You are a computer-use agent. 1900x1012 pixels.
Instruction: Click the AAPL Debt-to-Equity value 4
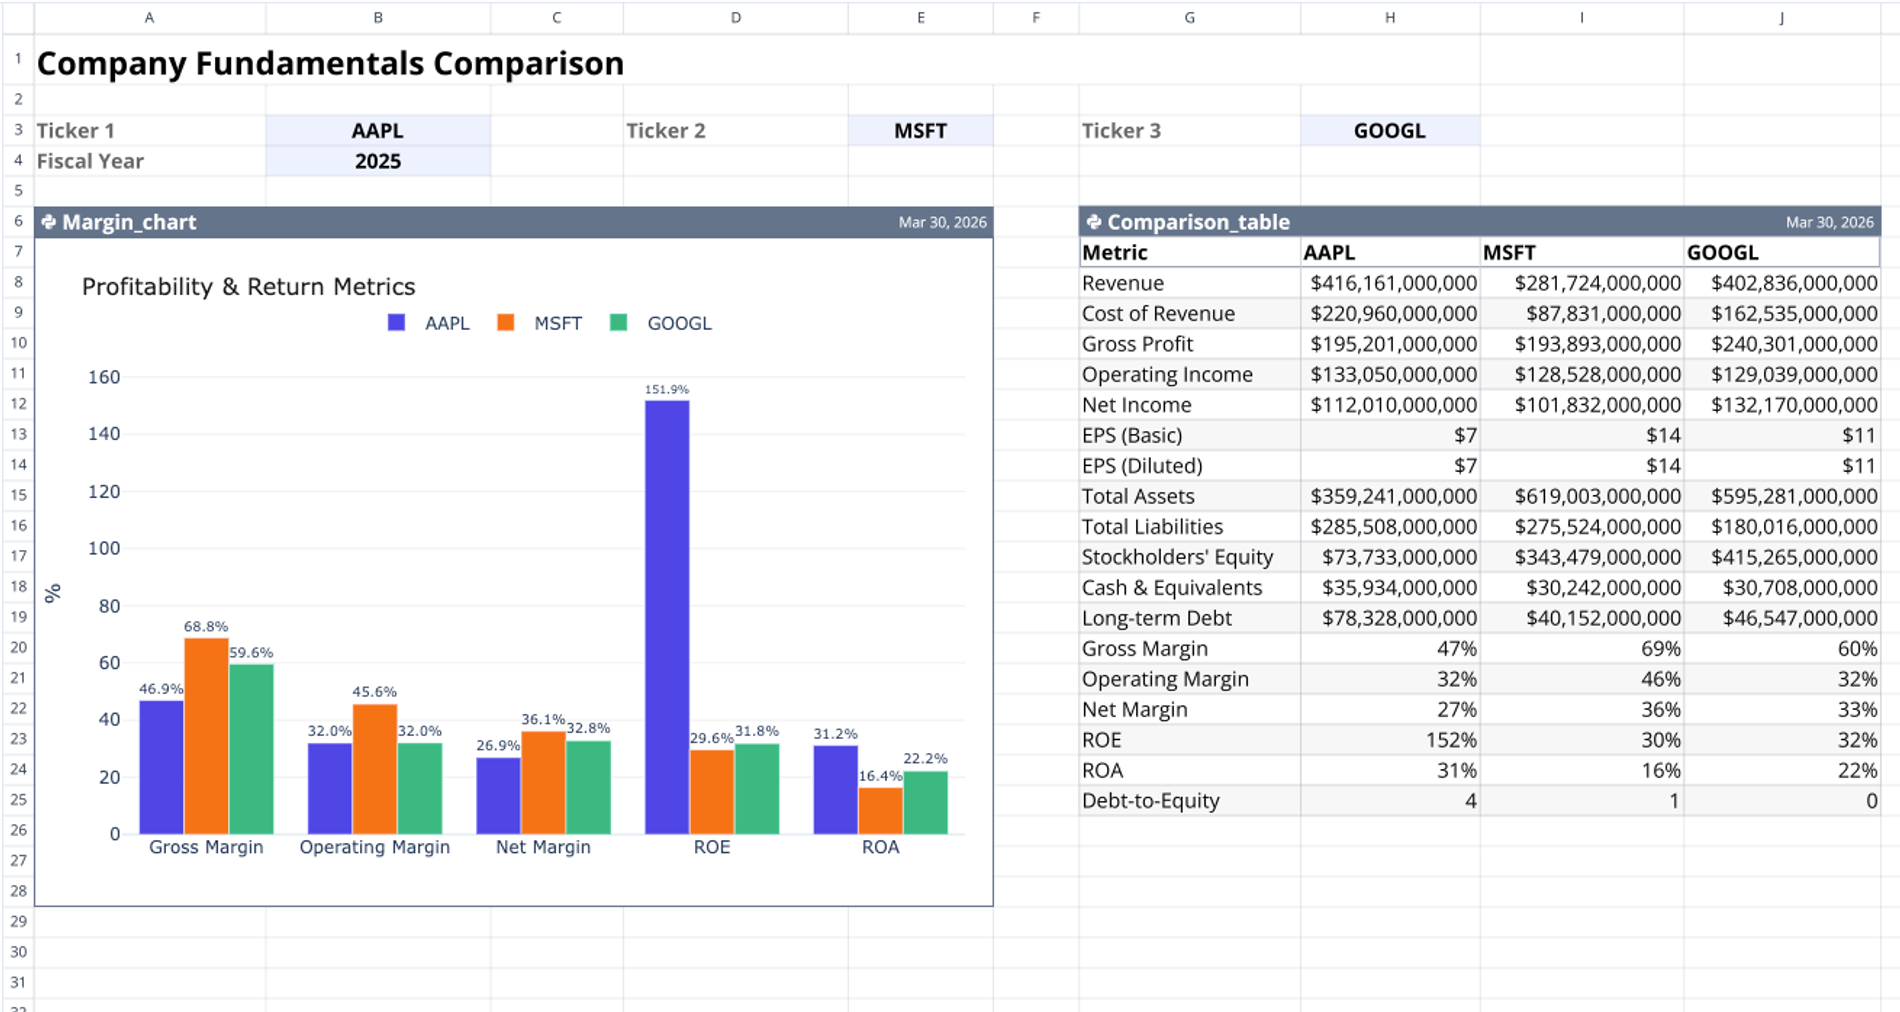pyautogui.click(x=1470, y=801)
